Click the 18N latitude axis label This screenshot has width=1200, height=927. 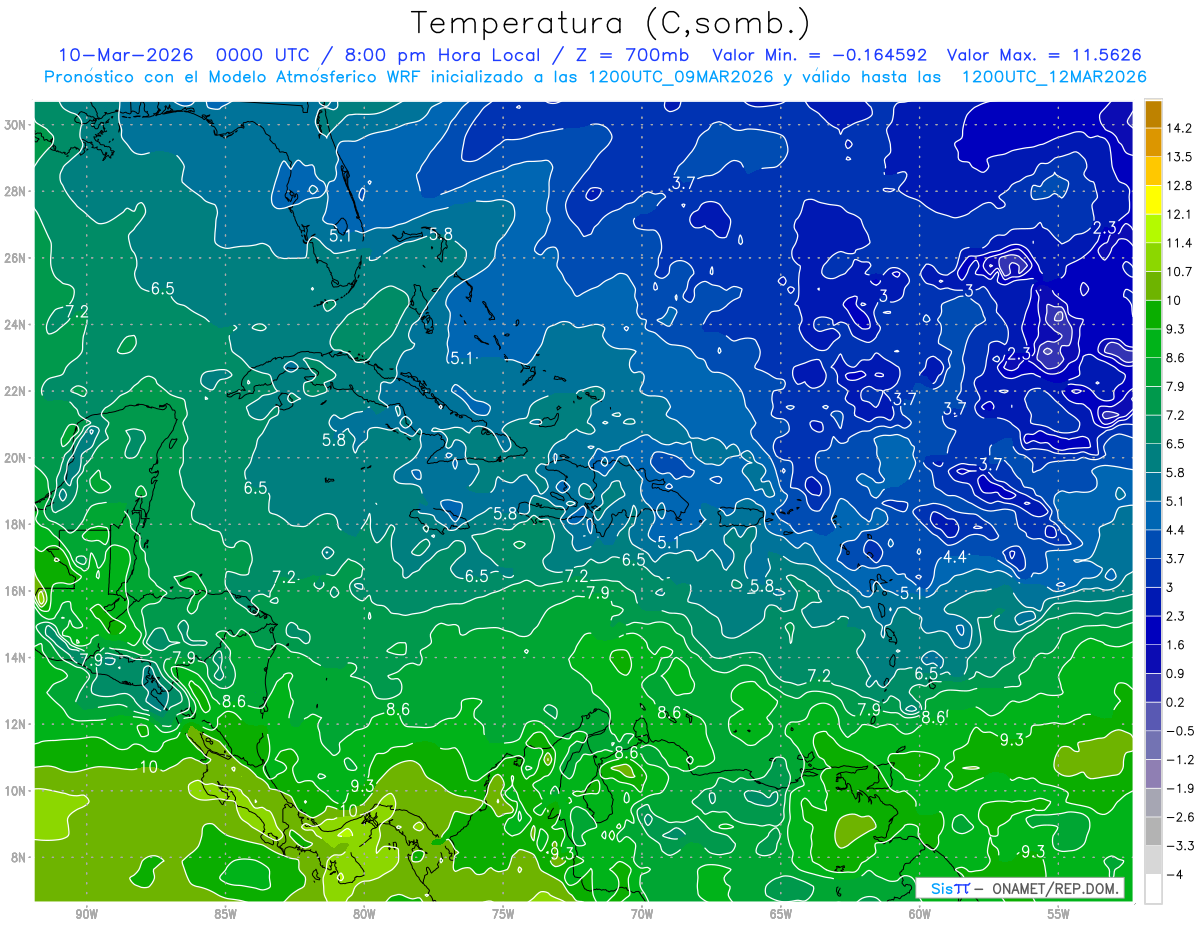[x=16, y=524]
